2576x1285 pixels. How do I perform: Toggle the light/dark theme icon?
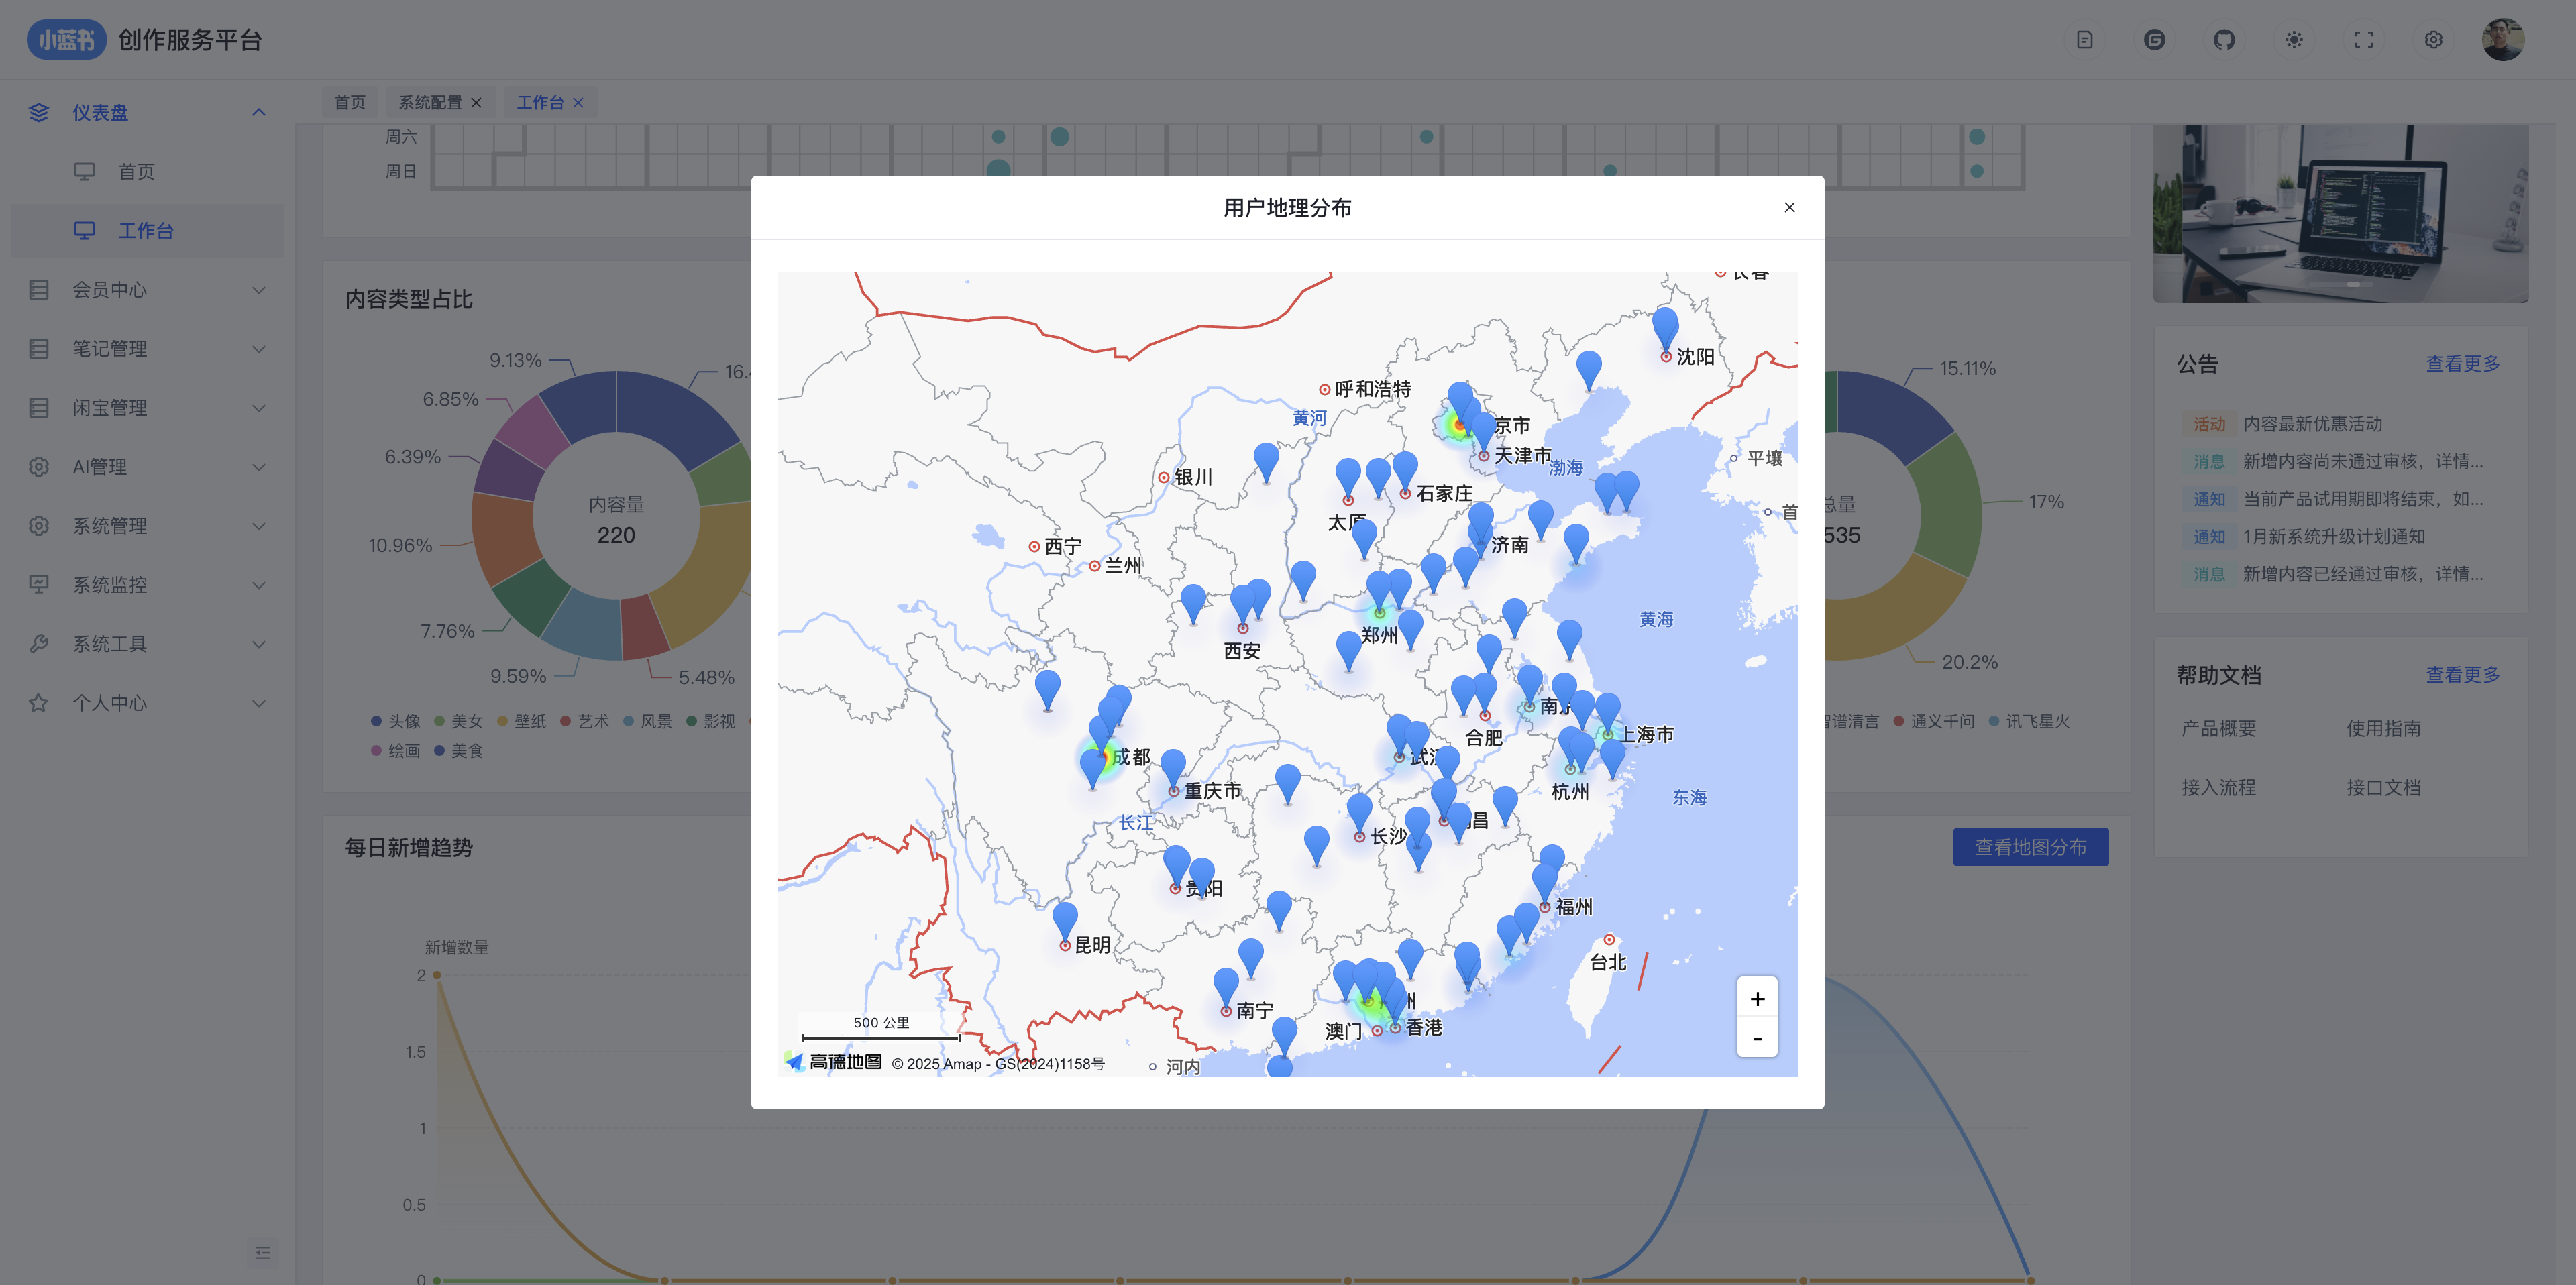pyautogui.click(x=2294, y=40)
